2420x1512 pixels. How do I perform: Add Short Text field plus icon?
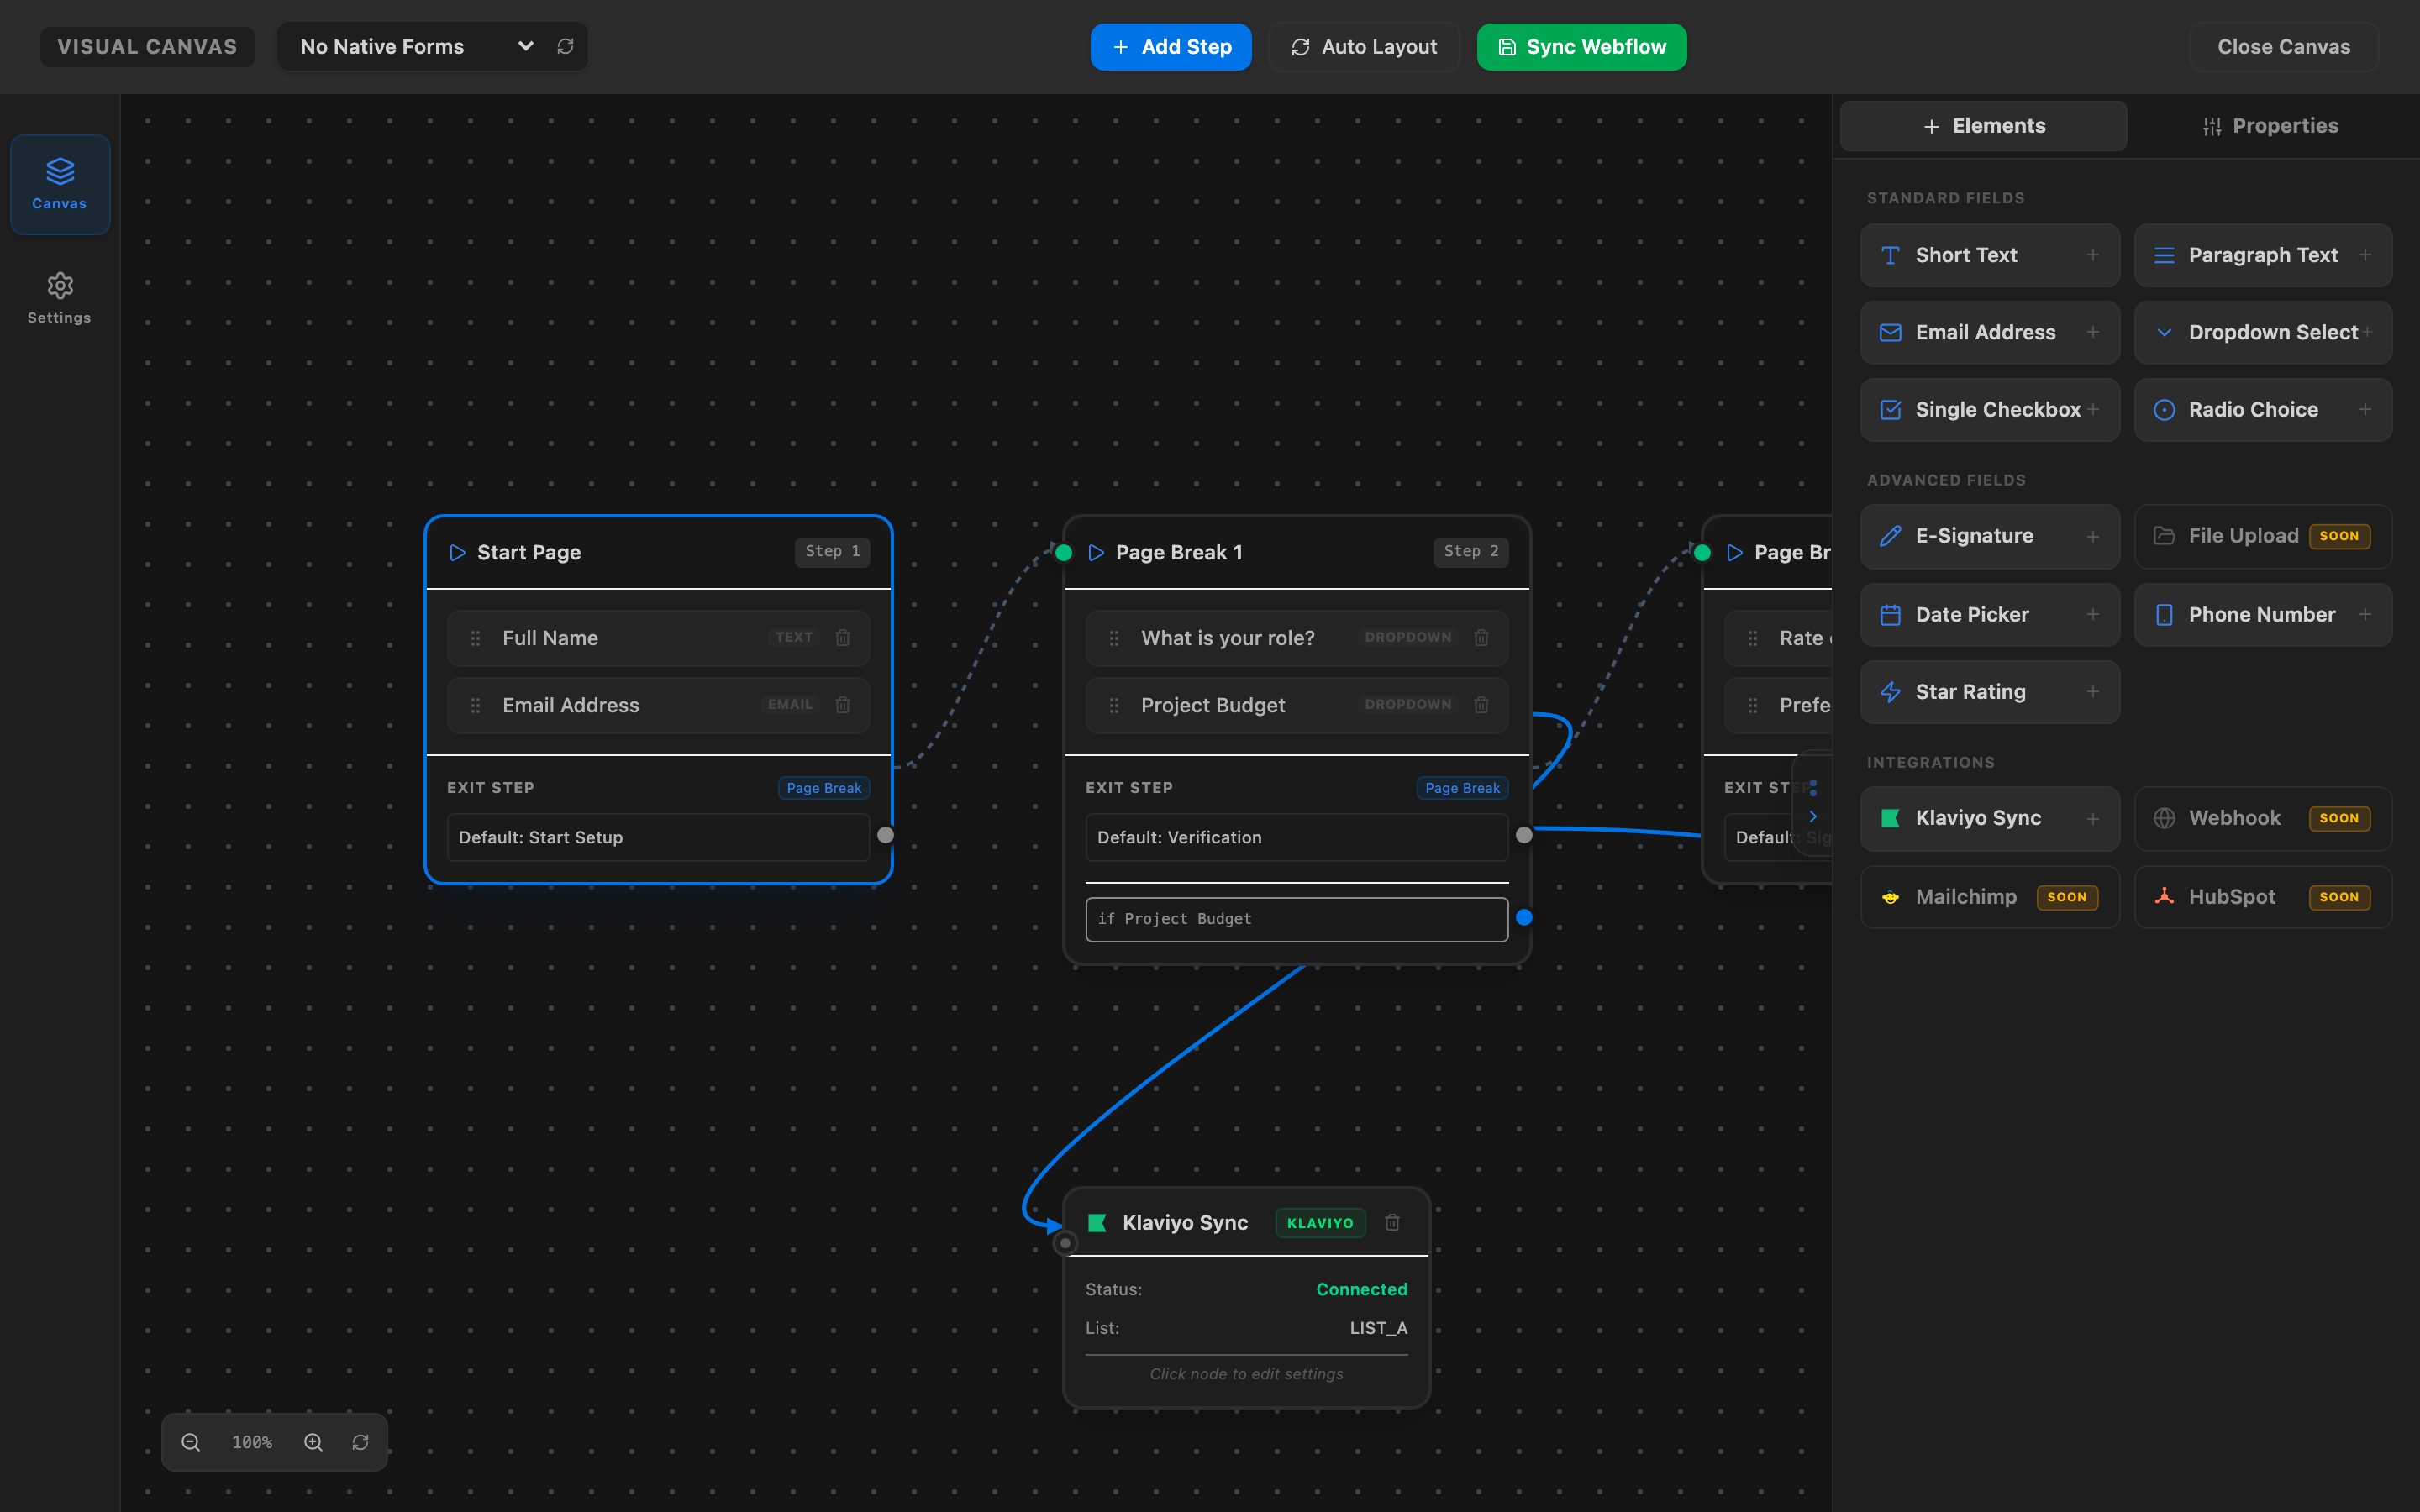[x=2092, y=255]
